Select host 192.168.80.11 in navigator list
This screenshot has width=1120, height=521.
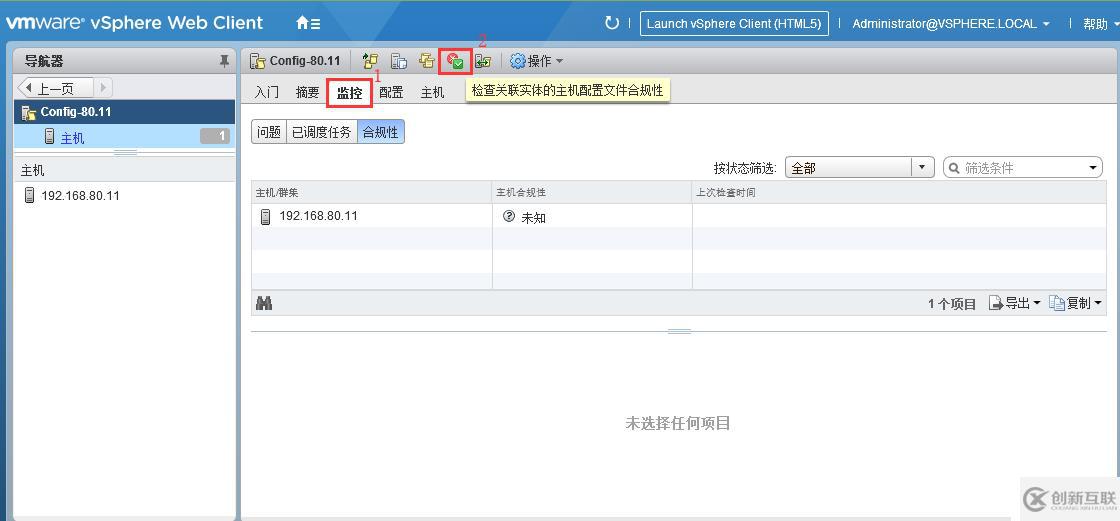[81, 195]
